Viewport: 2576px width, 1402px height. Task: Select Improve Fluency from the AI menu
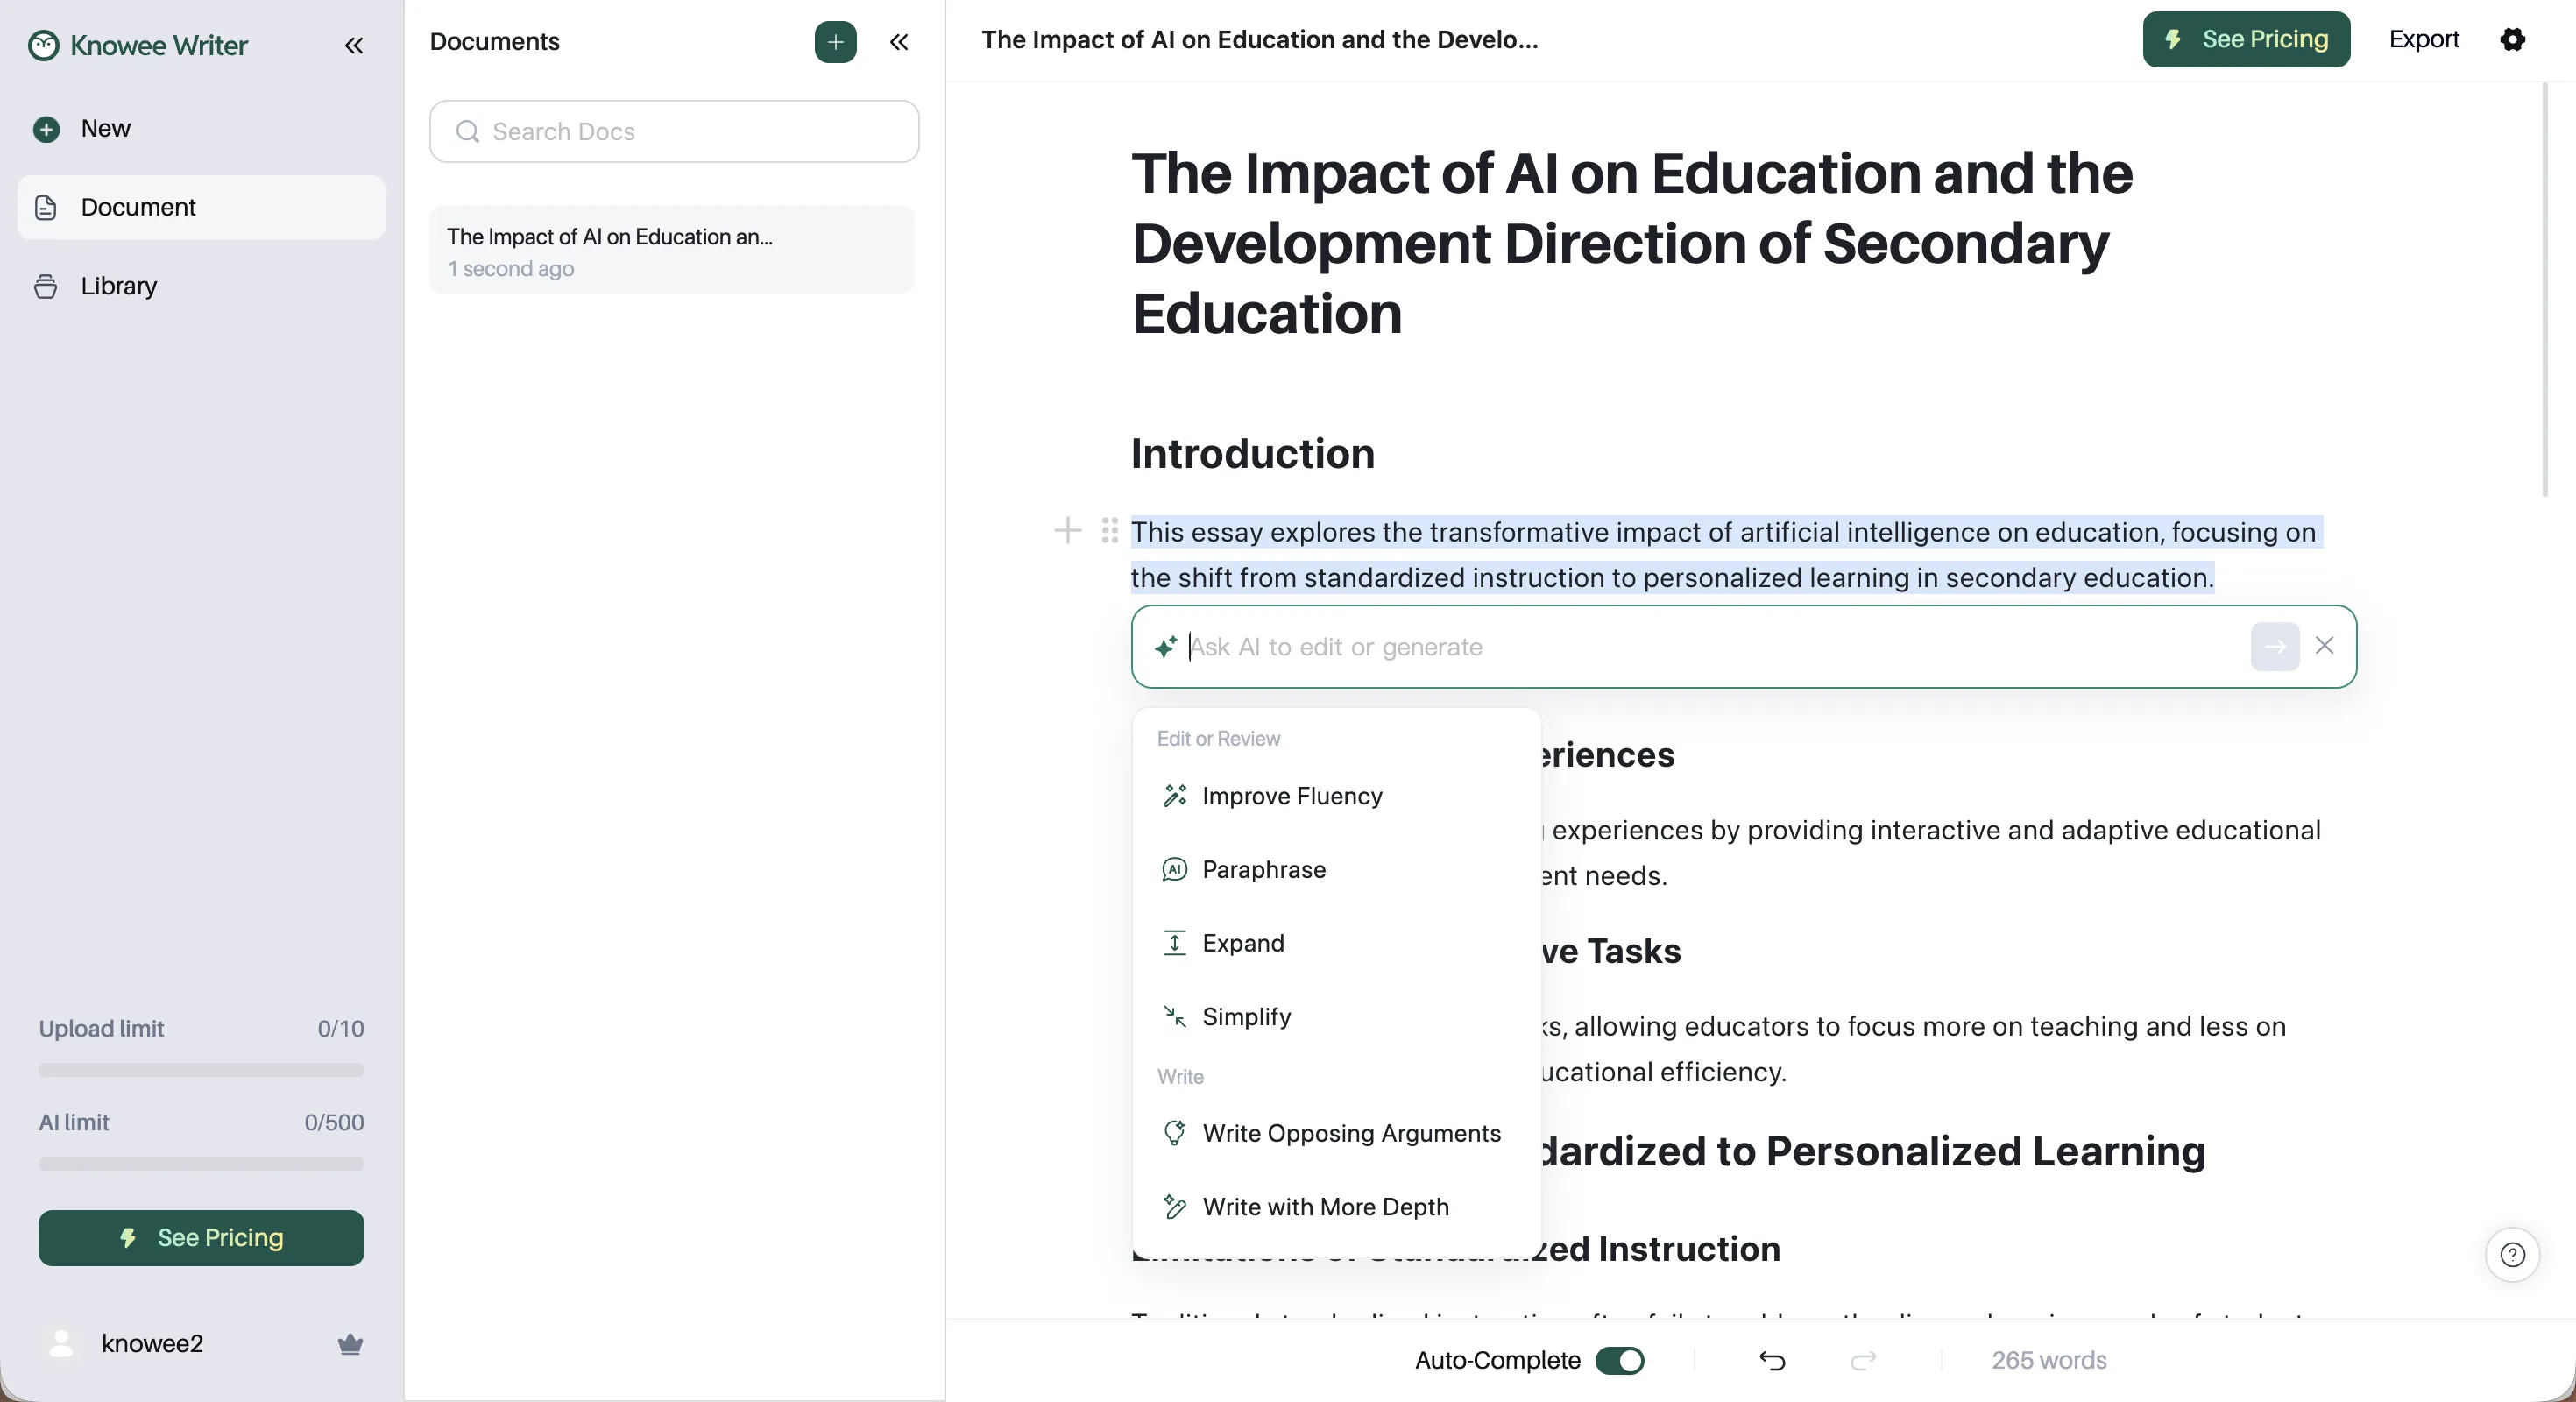[x=1291, y=795]
